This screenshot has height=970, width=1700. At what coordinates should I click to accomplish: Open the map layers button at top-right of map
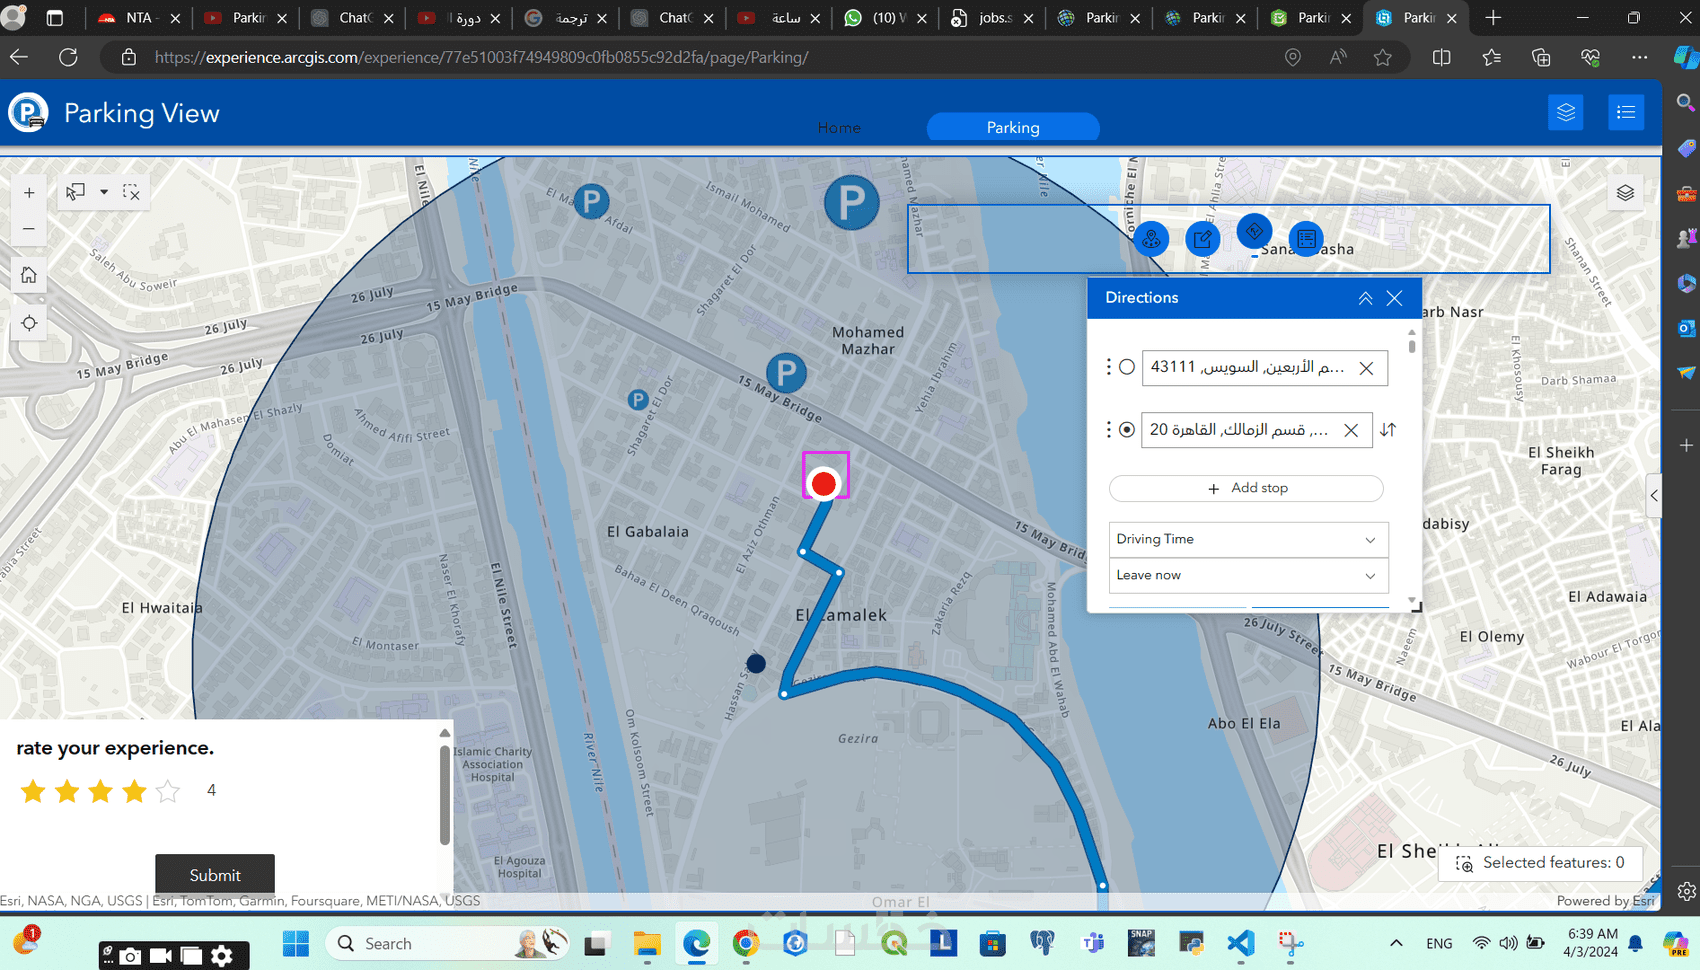click(x=1625, y=193)
